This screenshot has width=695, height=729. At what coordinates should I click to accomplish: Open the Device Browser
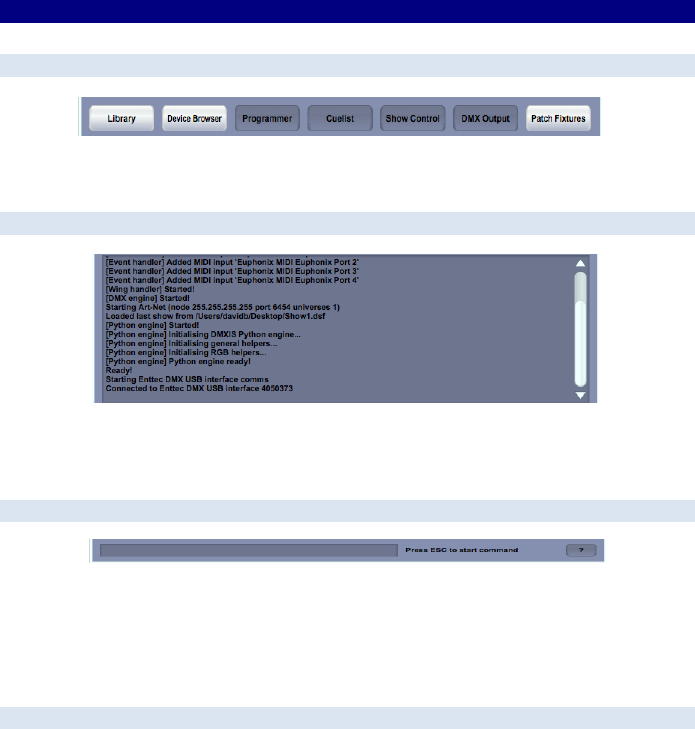(194, 118)
